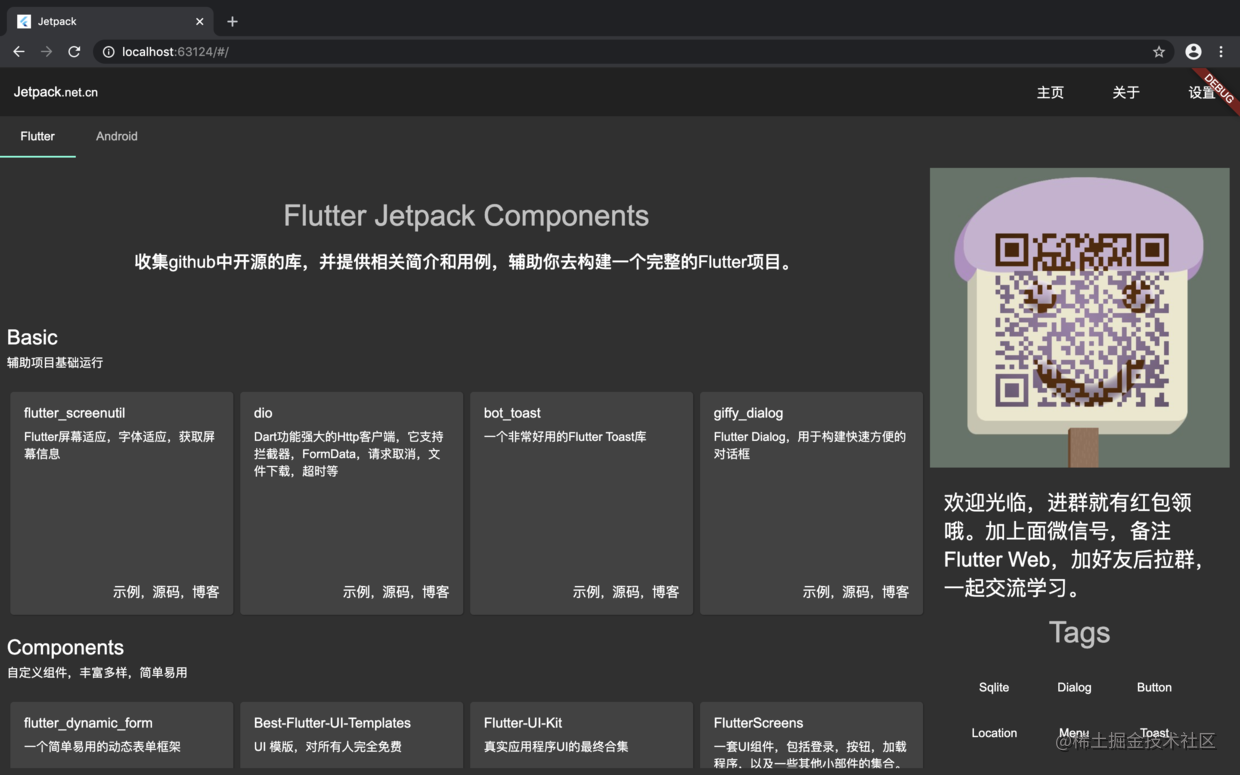Click the address bar showing localhost:63124
Screen dimensions: 1240x775
(633, 52)
